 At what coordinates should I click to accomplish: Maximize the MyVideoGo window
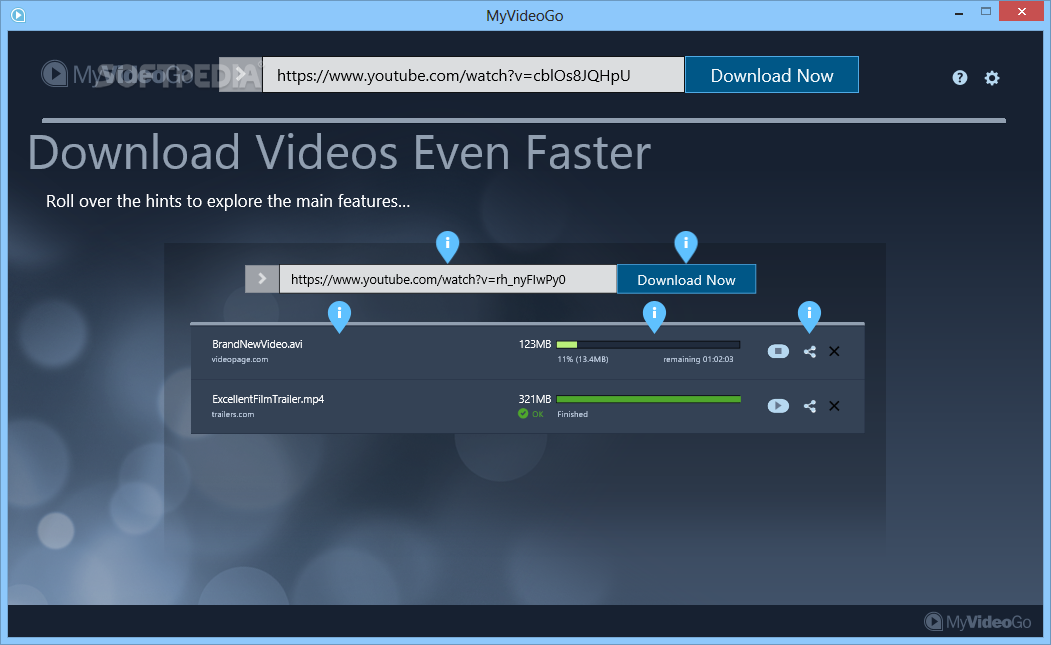coord(986,12)
